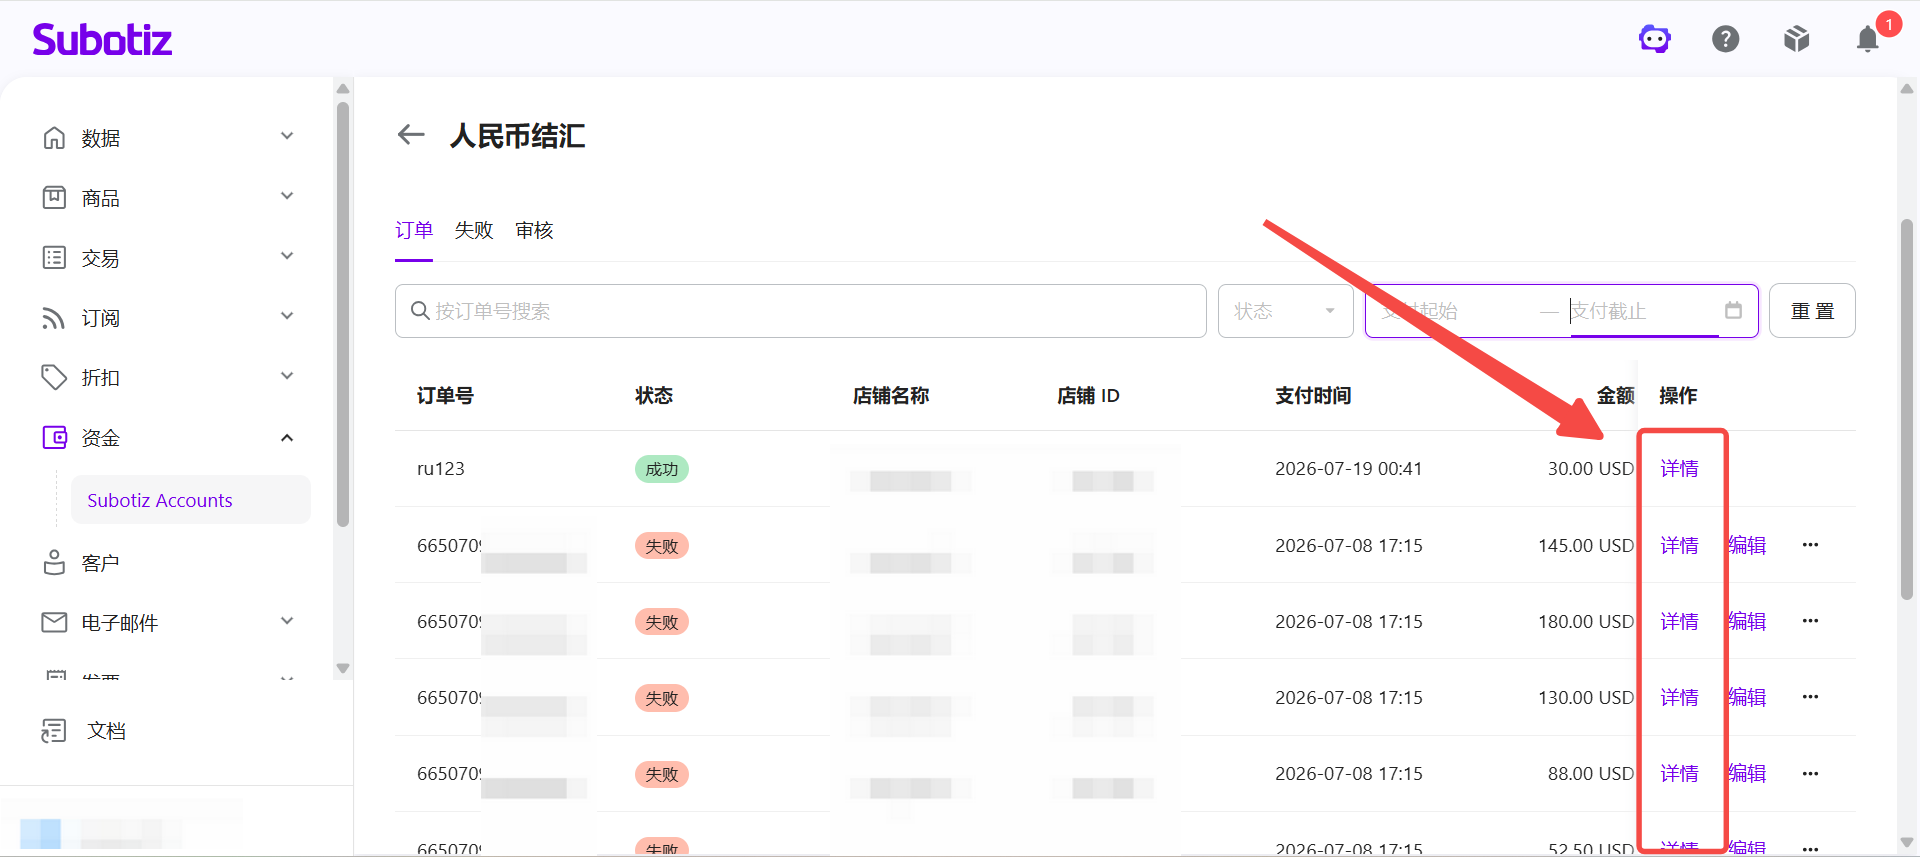Open more options for 88.00 USD row
Screen dimensions: 1920x857
1810,773
